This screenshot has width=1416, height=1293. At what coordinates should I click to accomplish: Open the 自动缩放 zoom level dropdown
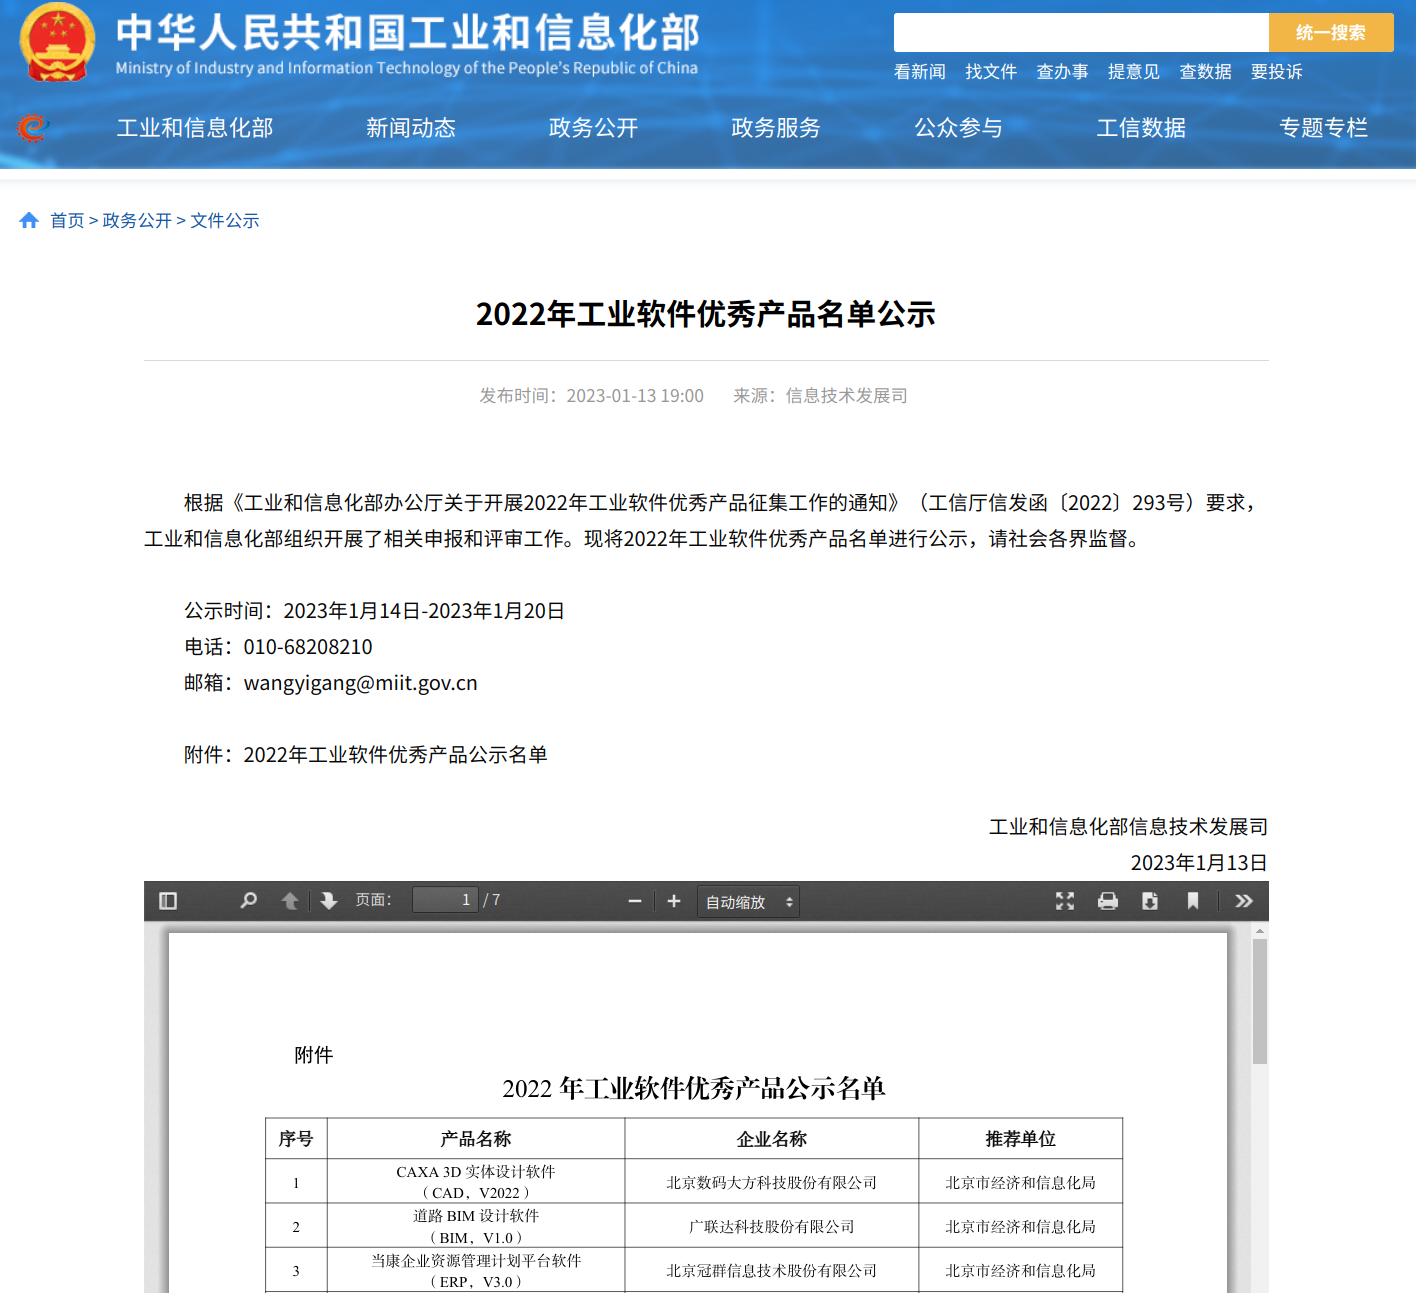coord(747,901)
